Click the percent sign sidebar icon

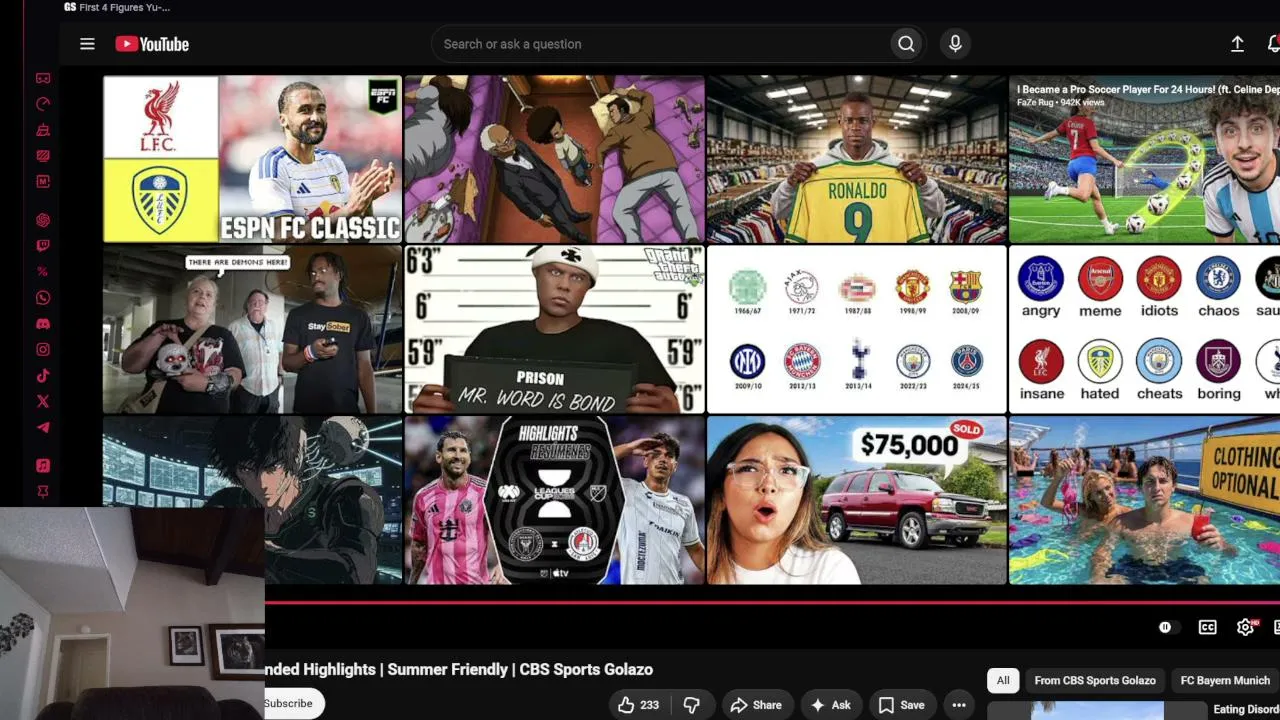coord(43,272)
